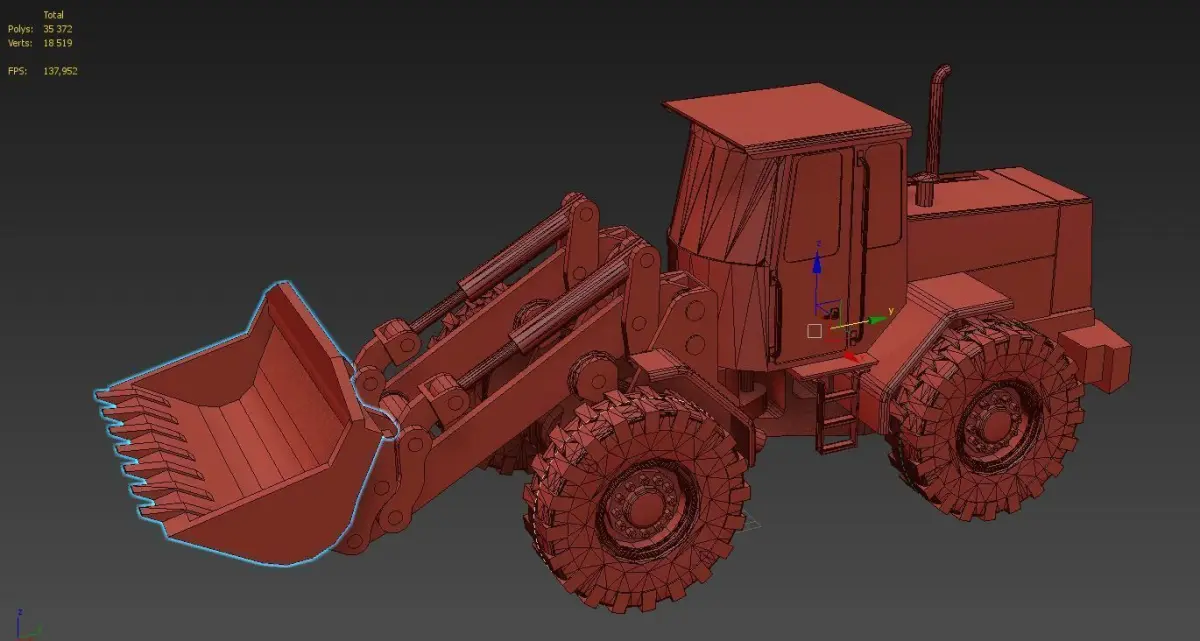Click the 'Polys: 35 372' statistic text
Image resolution: width=1200 pixels, height=641 pixels.
[x=40, y=29]
